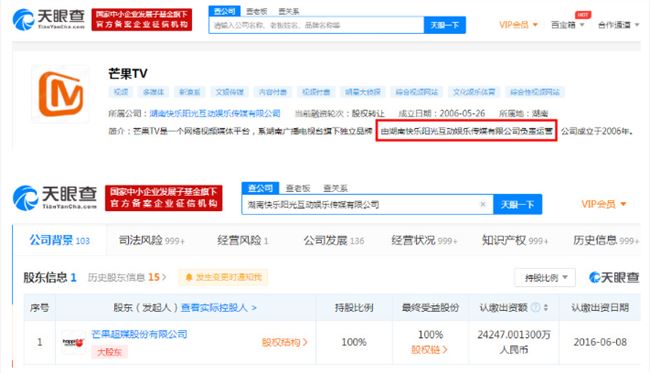650x373 pixels.
Task: Click 天眼一下 button beside the filled search box
Action: pos(517,204)
